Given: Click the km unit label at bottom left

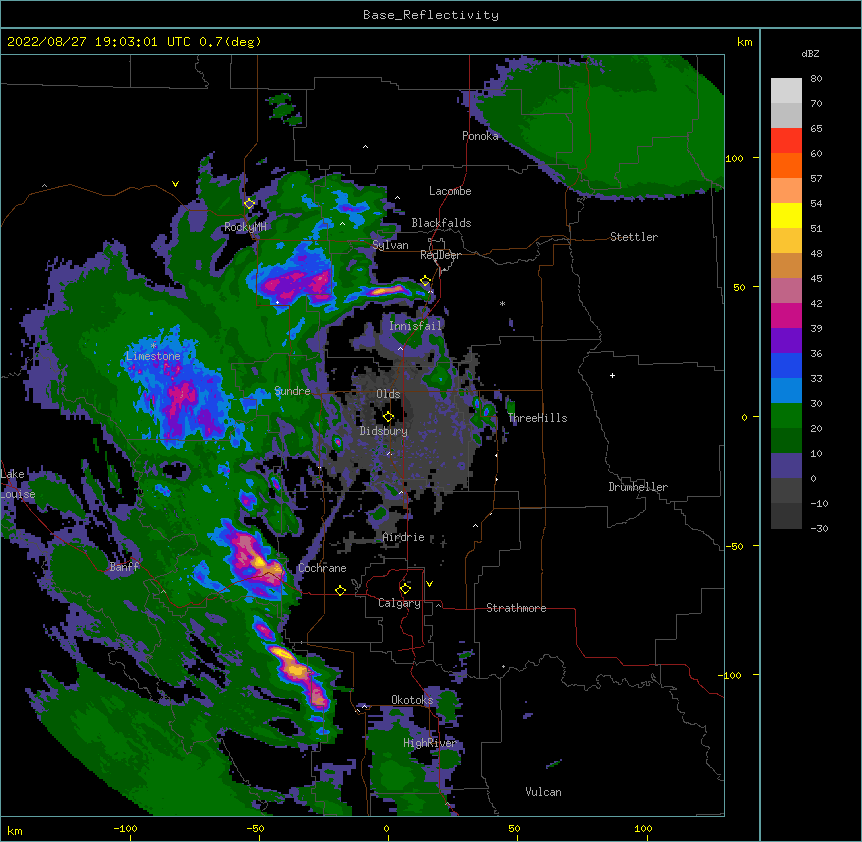Looking at the screenshot, I should point(15,831).
